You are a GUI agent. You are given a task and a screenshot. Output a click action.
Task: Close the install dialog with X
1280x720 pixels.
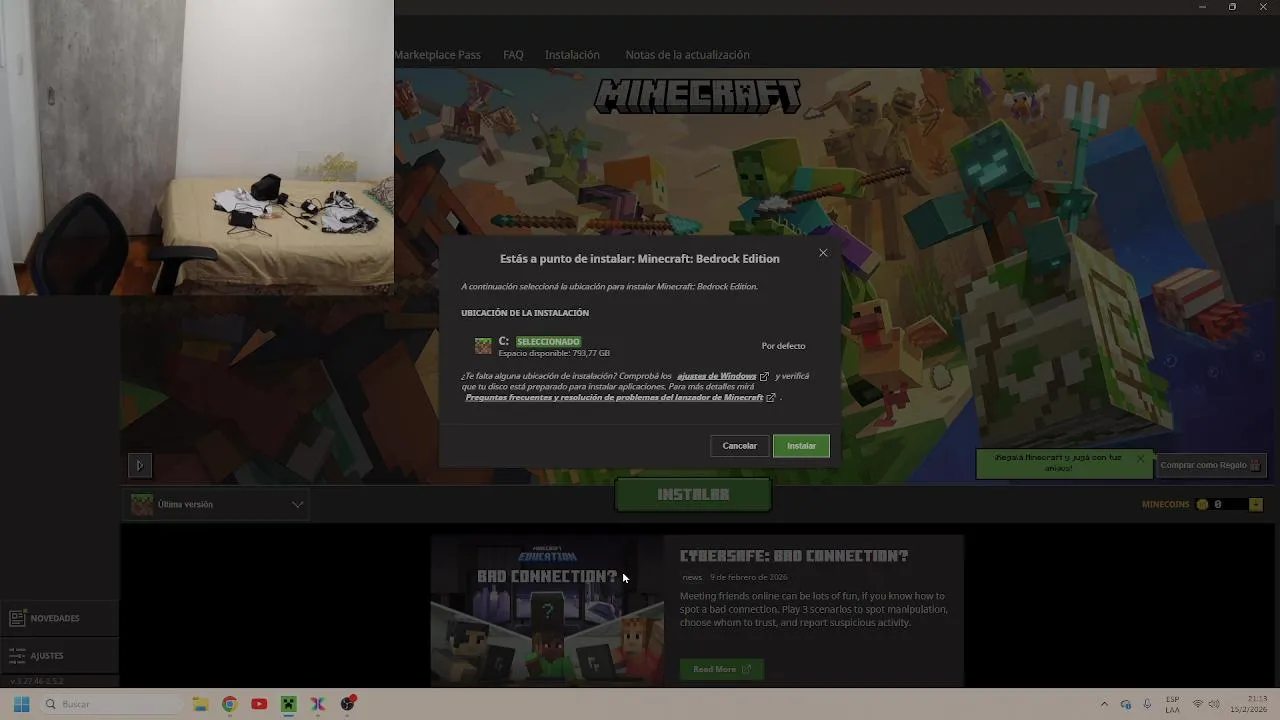[823, 253]
